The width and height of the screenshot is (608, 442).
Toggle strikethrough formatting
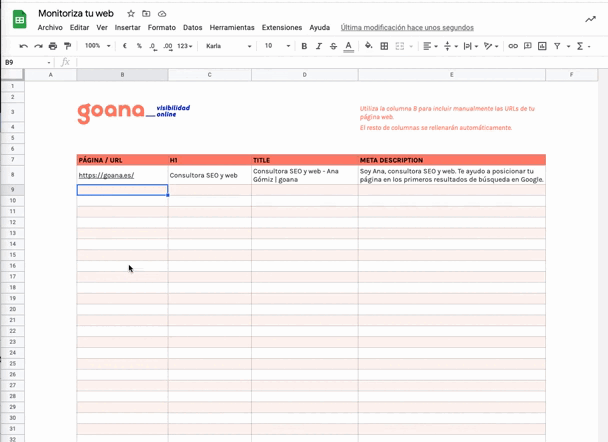coord(333,46)
